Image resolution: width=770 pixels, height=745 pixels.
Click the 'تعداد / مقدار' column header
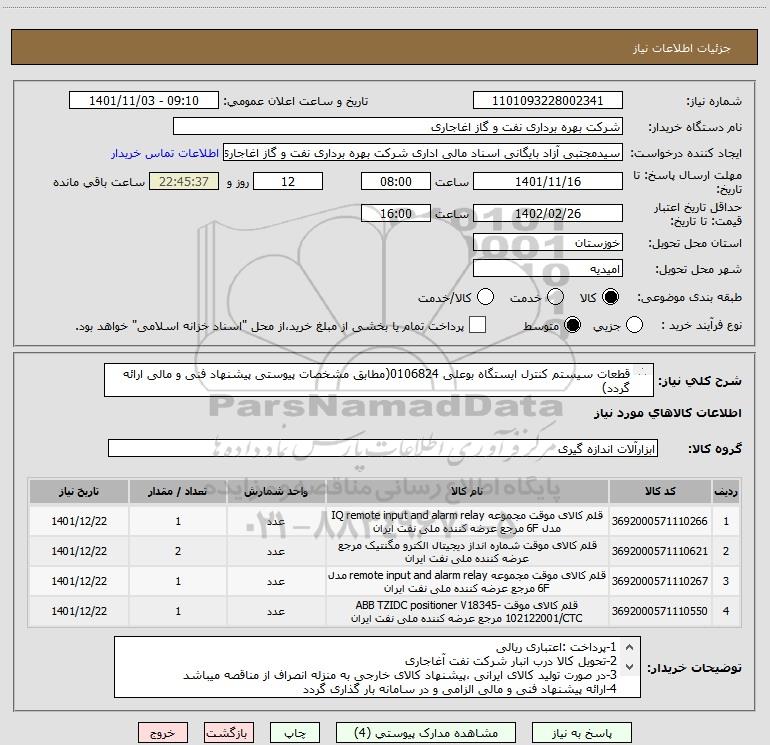(178, 491)
